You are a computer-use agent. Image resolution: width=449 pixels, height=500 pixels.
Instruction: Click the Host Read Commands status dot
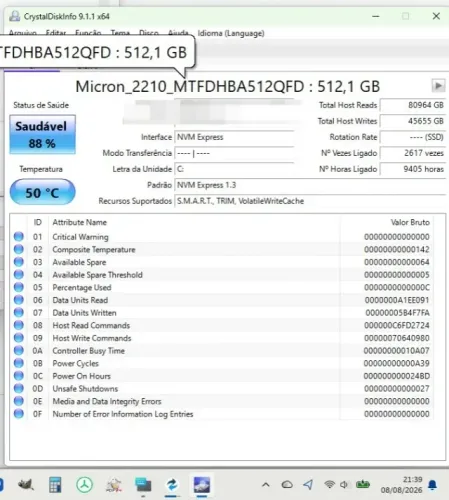pos(19,325)
